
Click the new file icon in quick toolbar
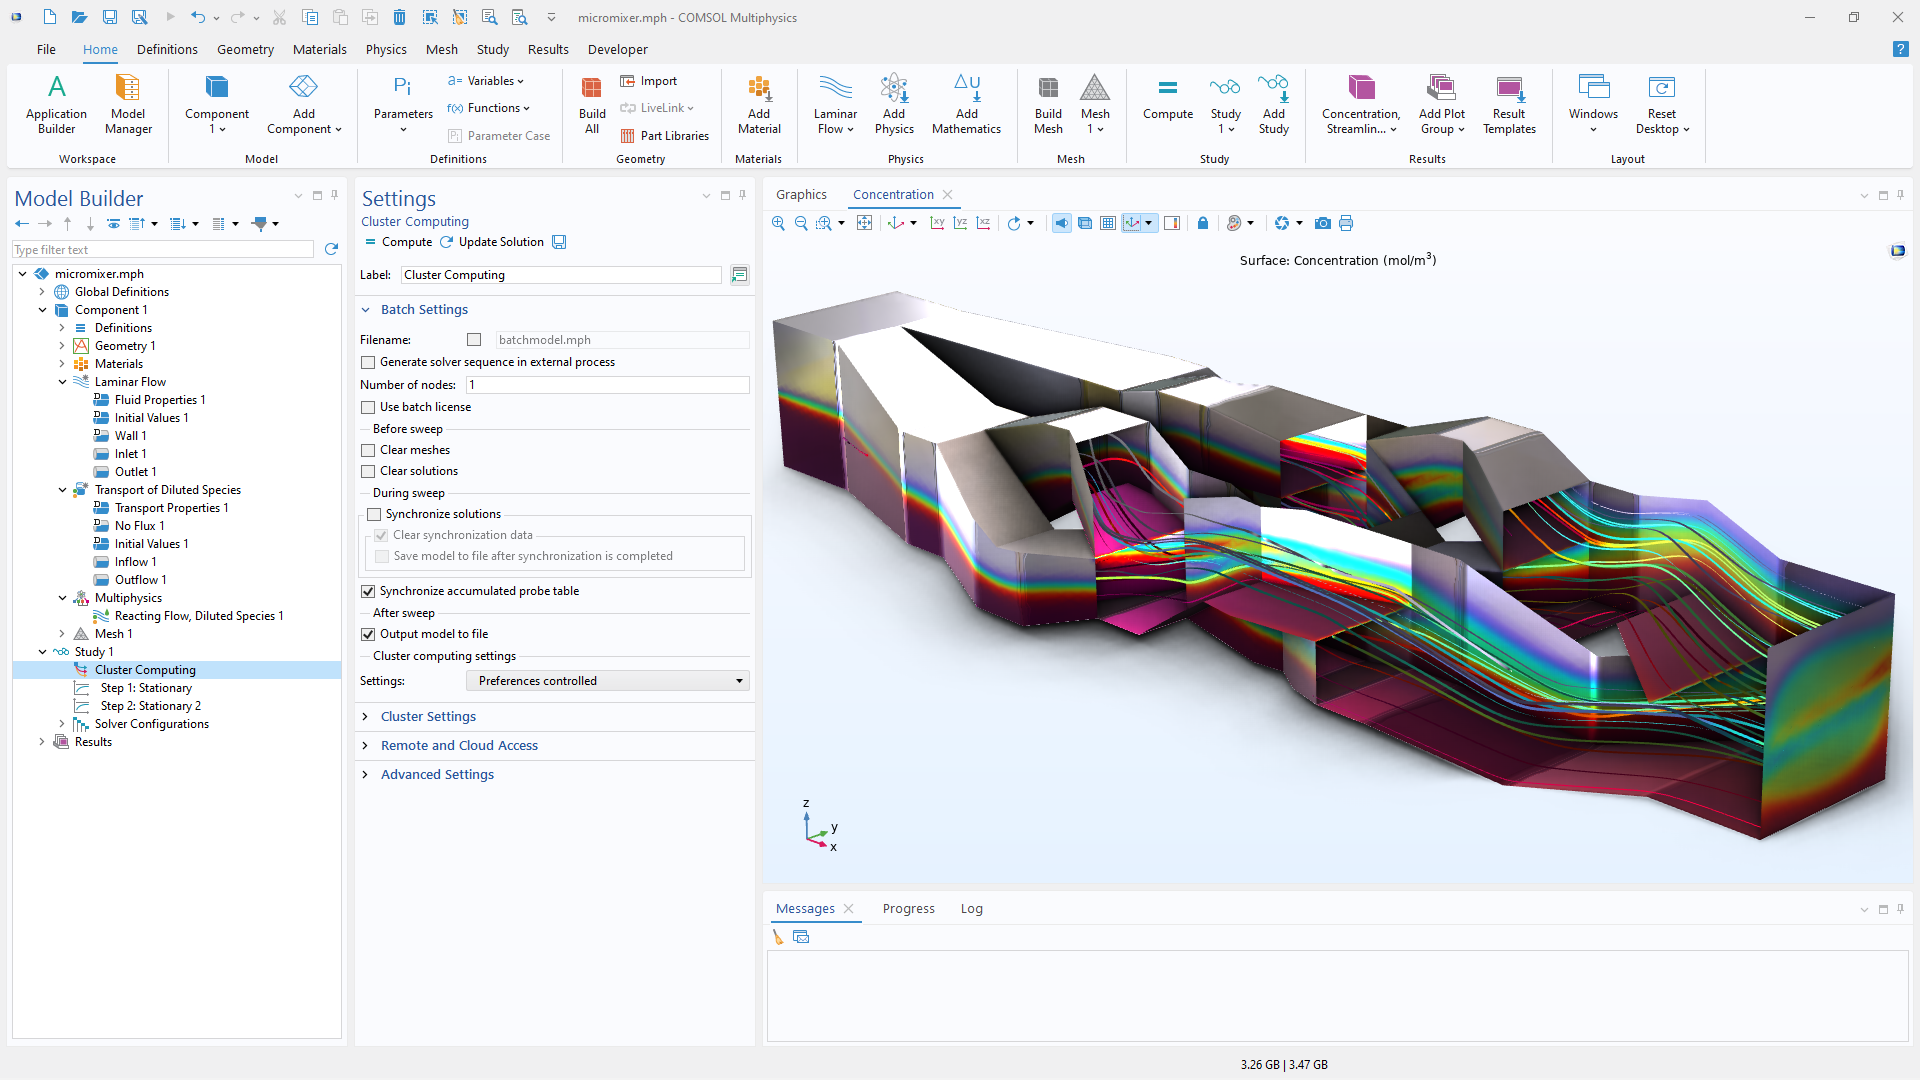[49, 17]
